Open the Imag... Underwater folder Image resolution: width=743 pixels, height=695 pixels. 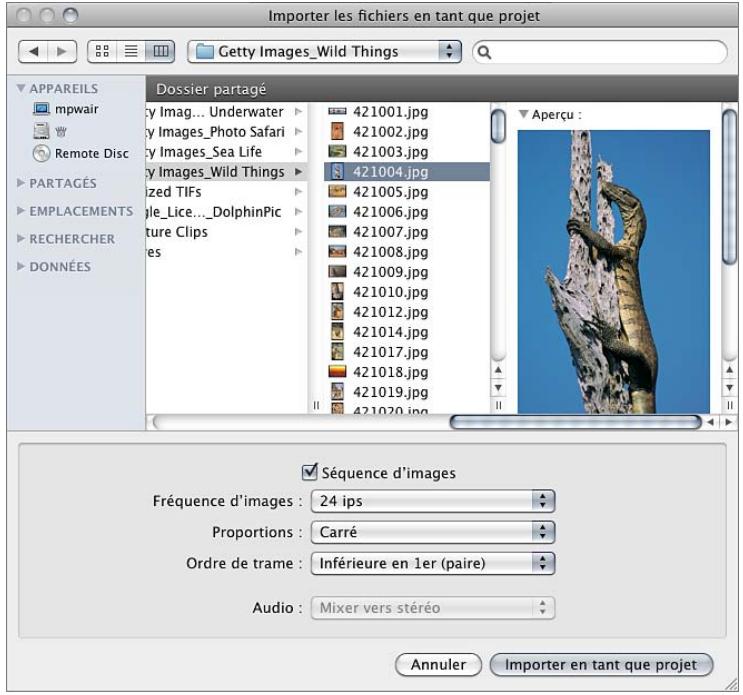pyautogui.click(x=227, y=112)
